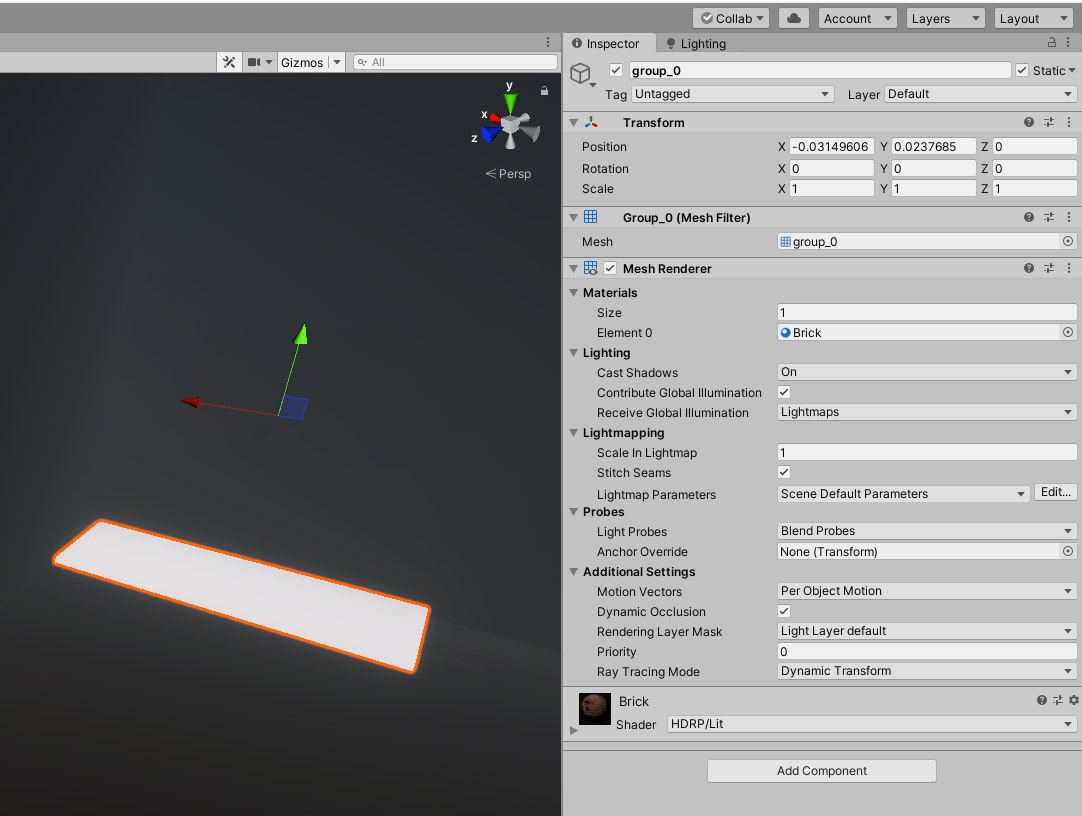This screenshot has width=1082, height=816.
Task: Open scene tools settings icon
Action: point(229,62)
